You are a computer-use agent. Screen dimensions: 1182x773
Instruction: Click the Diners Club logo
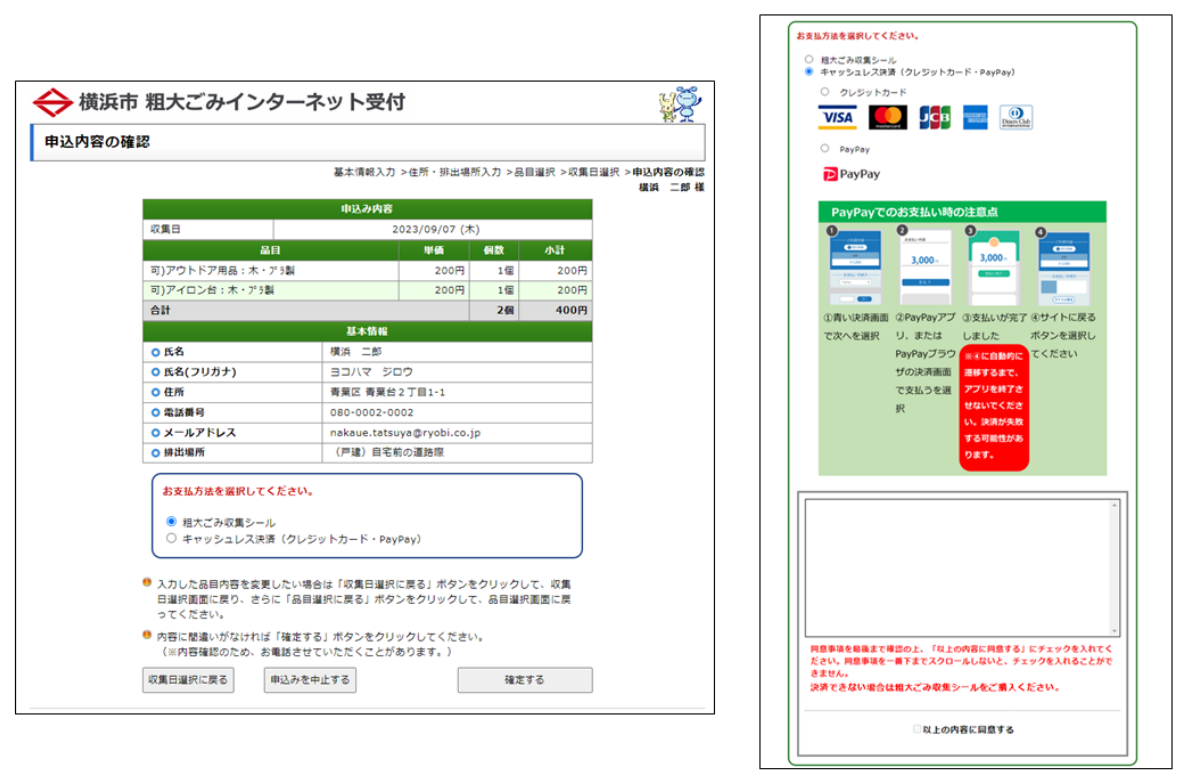[x=1015, y=118]
